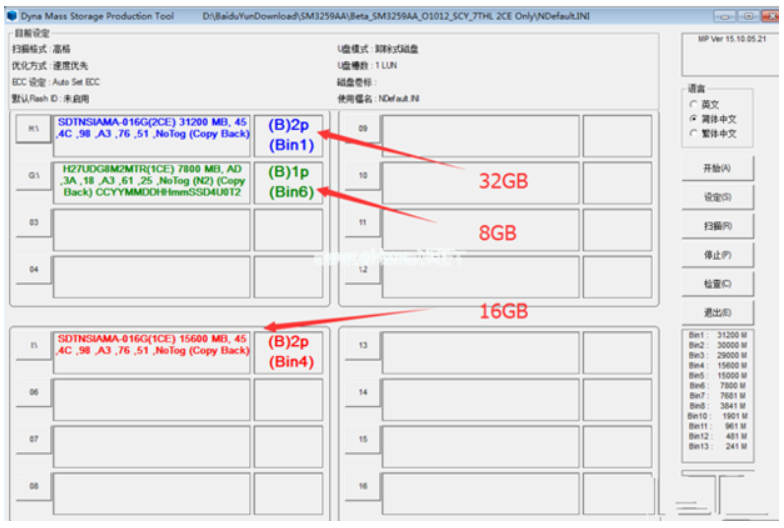Click the 扫描(R) scan button
This screenshot has width=784, height=528.
[718, 226]
